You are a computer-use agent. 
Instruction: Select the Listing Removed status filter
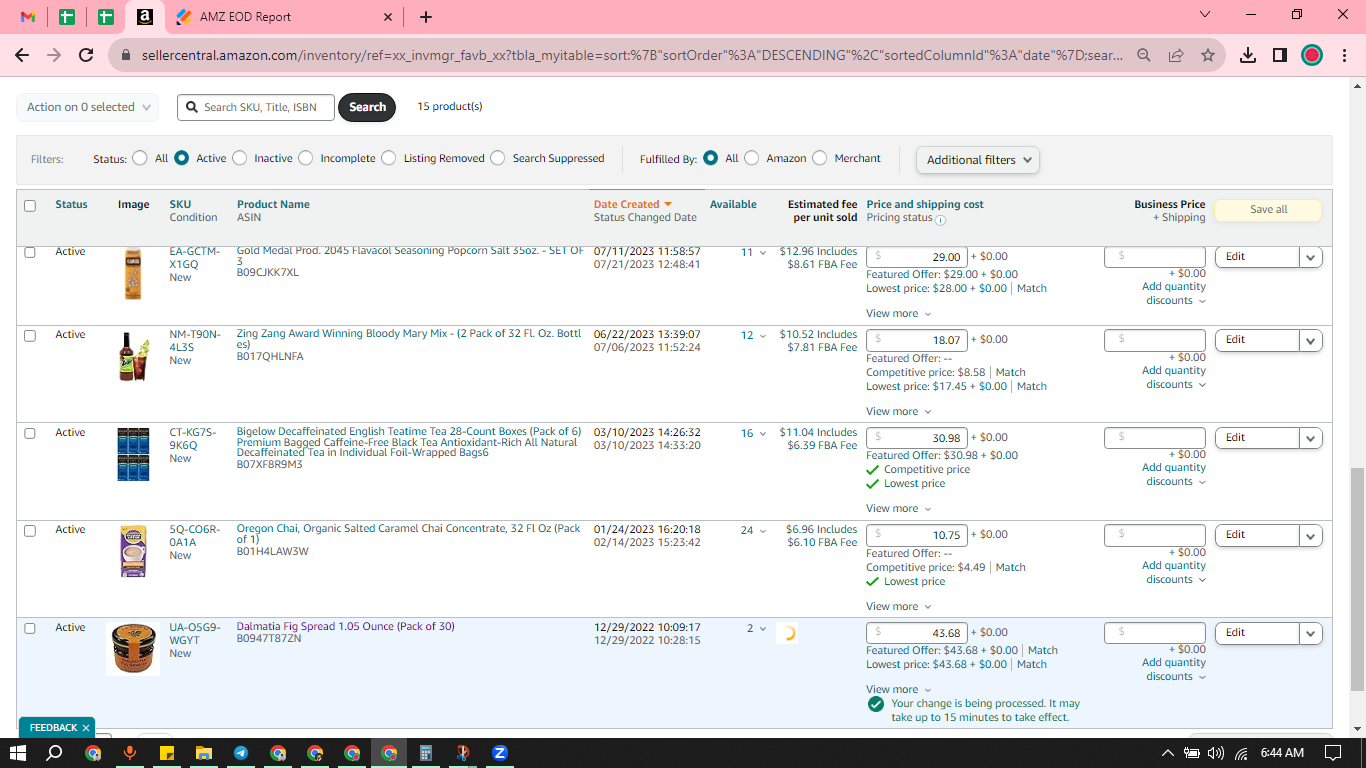point(389,158)
